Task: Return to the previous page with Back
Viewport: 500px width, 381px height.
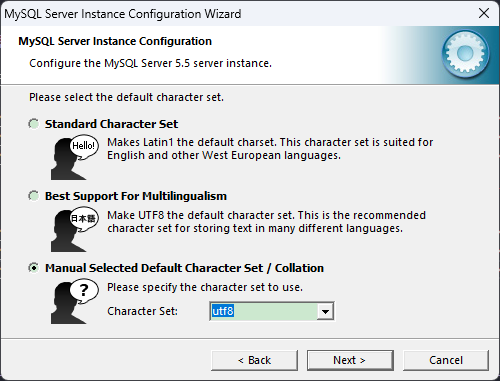Action: point(254,360)
